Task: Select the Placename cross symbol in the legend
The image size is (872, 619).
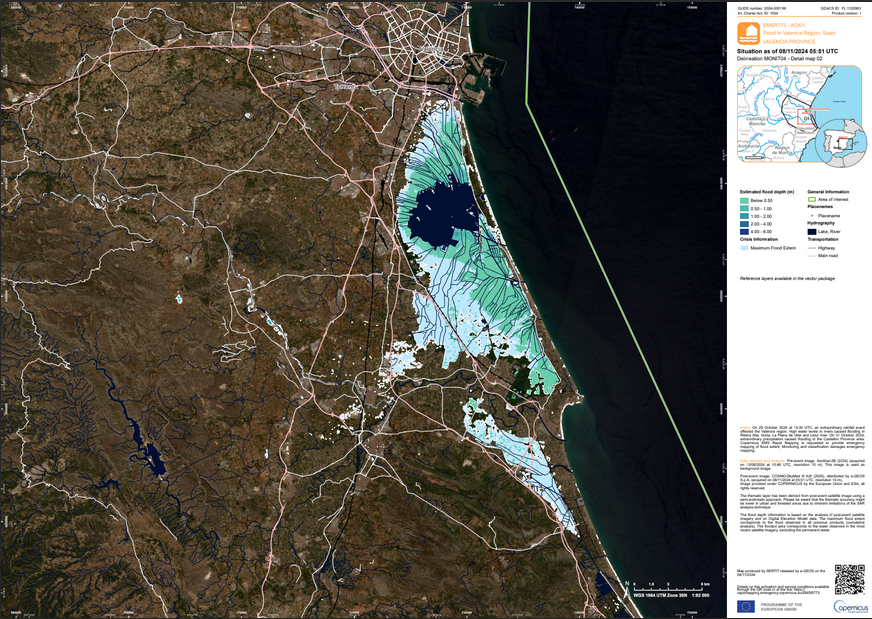Action: 812,217
